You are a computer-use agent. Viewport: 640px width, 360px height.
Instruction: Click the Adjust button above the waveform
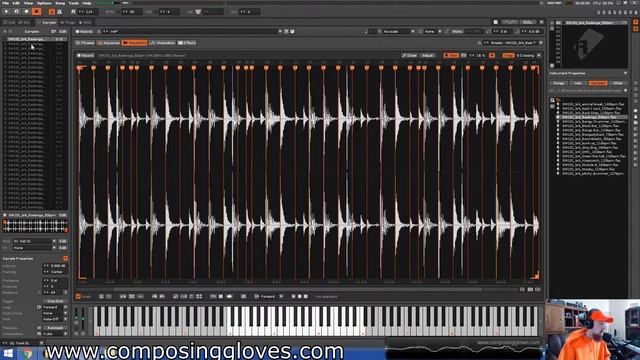pyautogui.click(x=427, y=56)
